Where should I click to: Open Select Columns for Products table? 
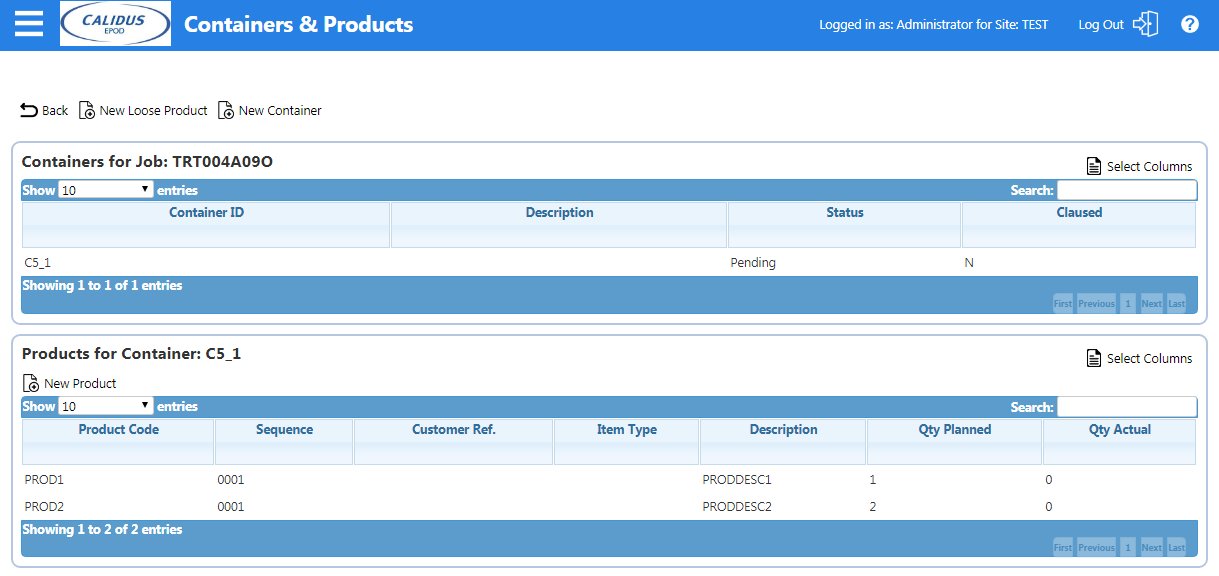click(x=1139, y=358)
